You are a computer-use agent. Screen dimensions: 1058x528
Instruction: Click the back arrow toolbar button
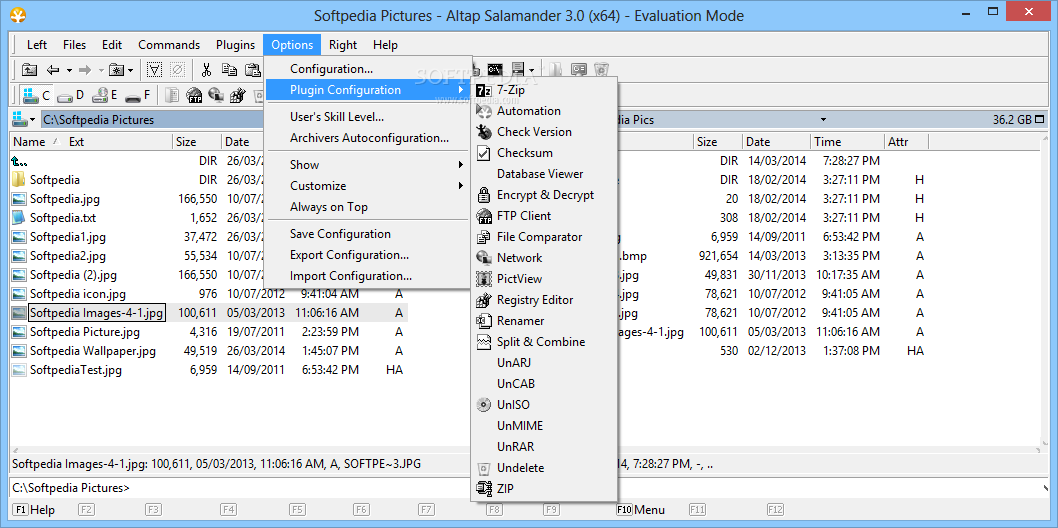tap(53, 69)
